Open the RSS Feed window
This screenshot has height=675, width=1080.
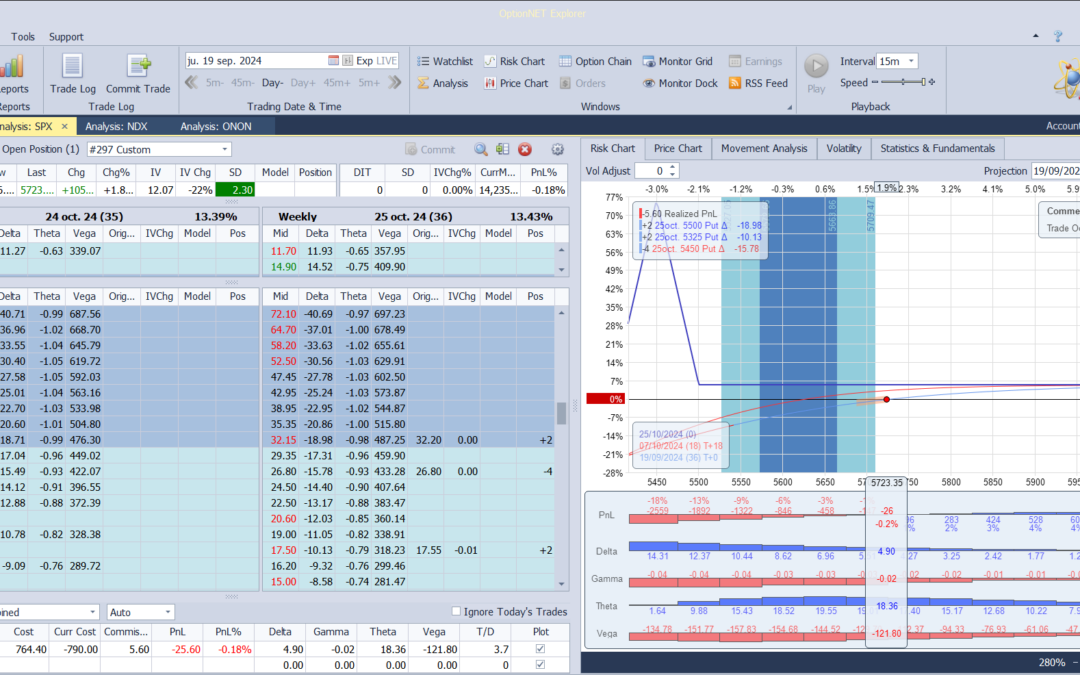click(758, 83)
